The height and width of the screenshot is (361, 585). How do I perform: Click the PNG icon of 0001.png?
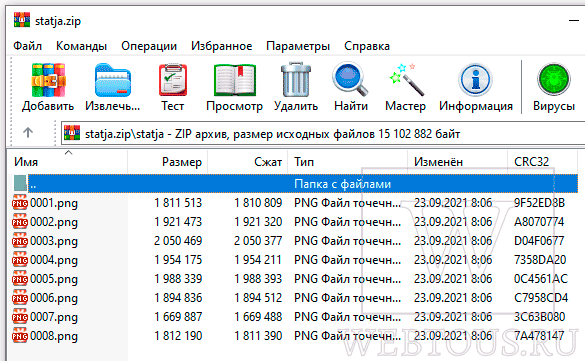tap(20, 203)
